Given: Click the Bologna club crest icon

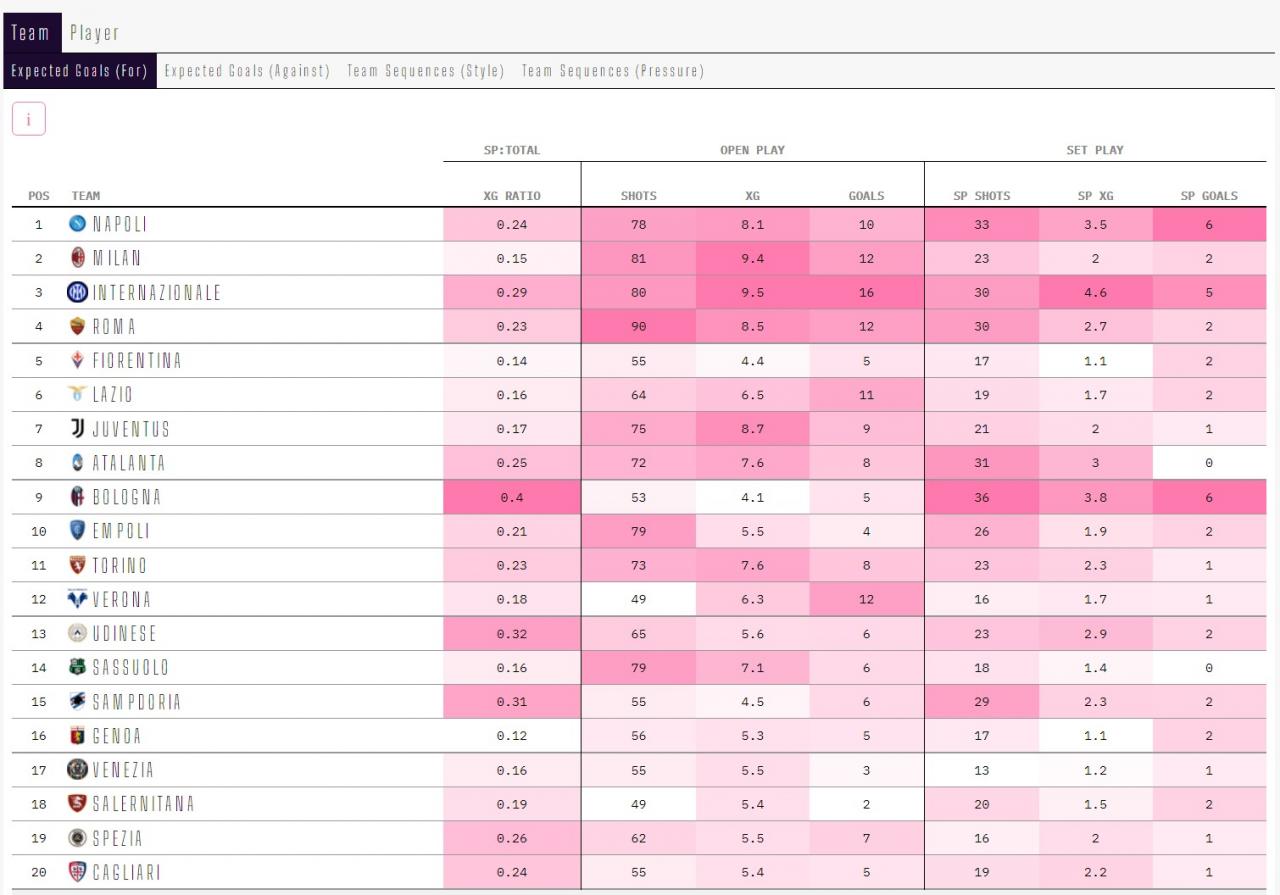Looking at the screenshot, I should 77,496.
